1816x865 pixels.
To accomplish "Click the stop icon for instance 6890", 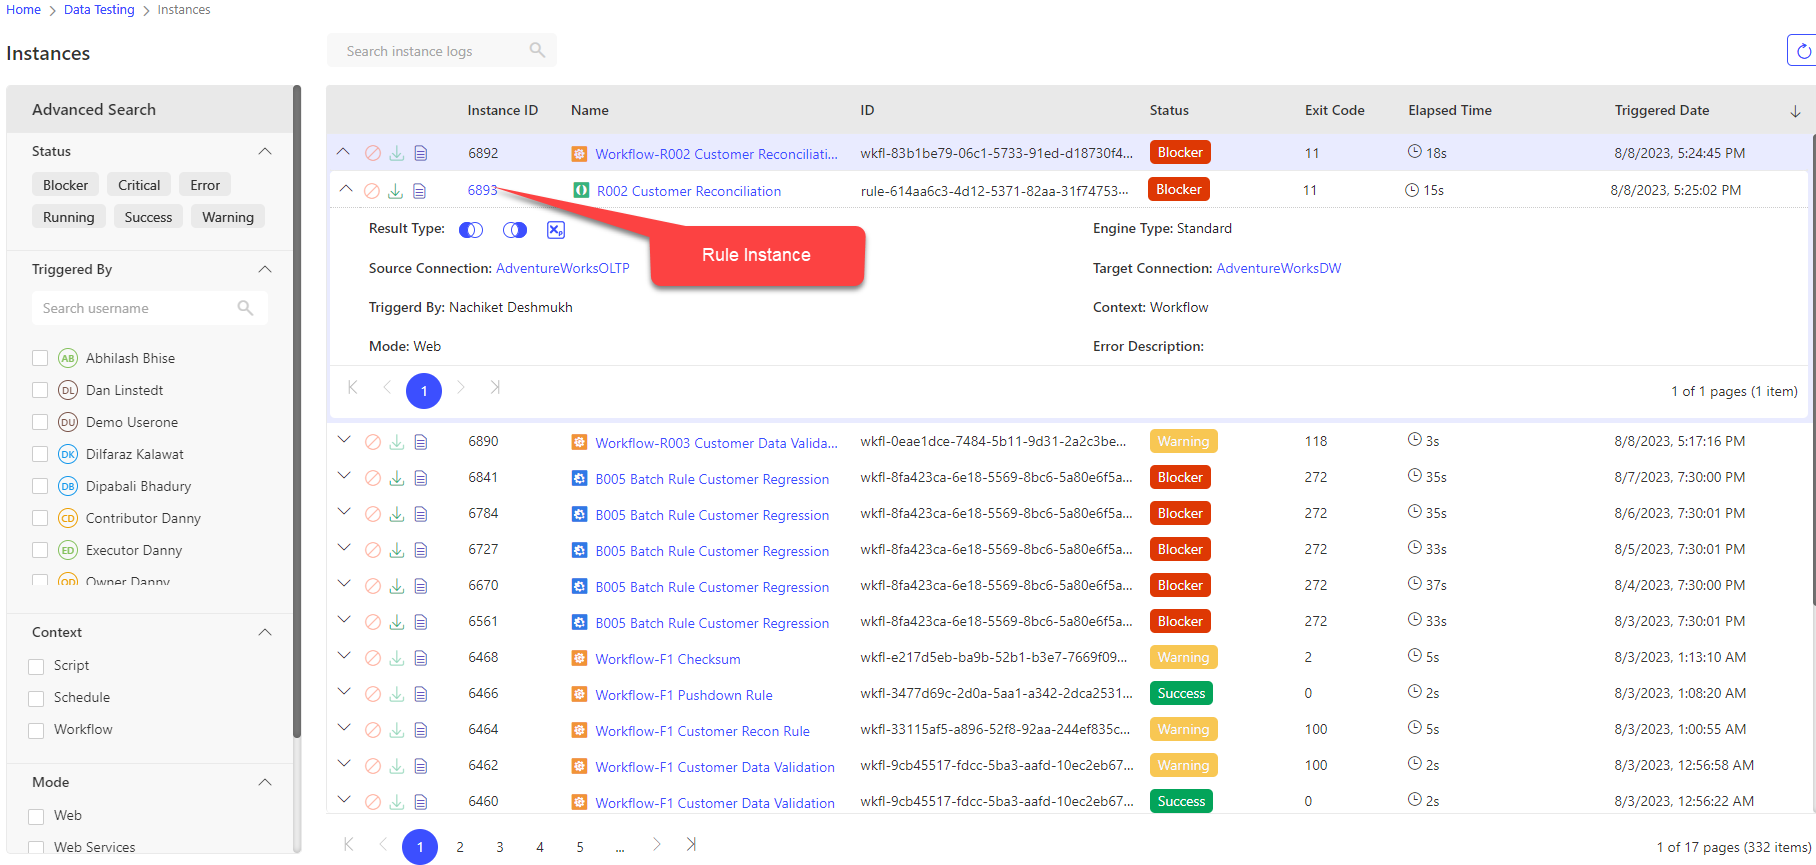I will pyautogui.click(x=372, y=442).
